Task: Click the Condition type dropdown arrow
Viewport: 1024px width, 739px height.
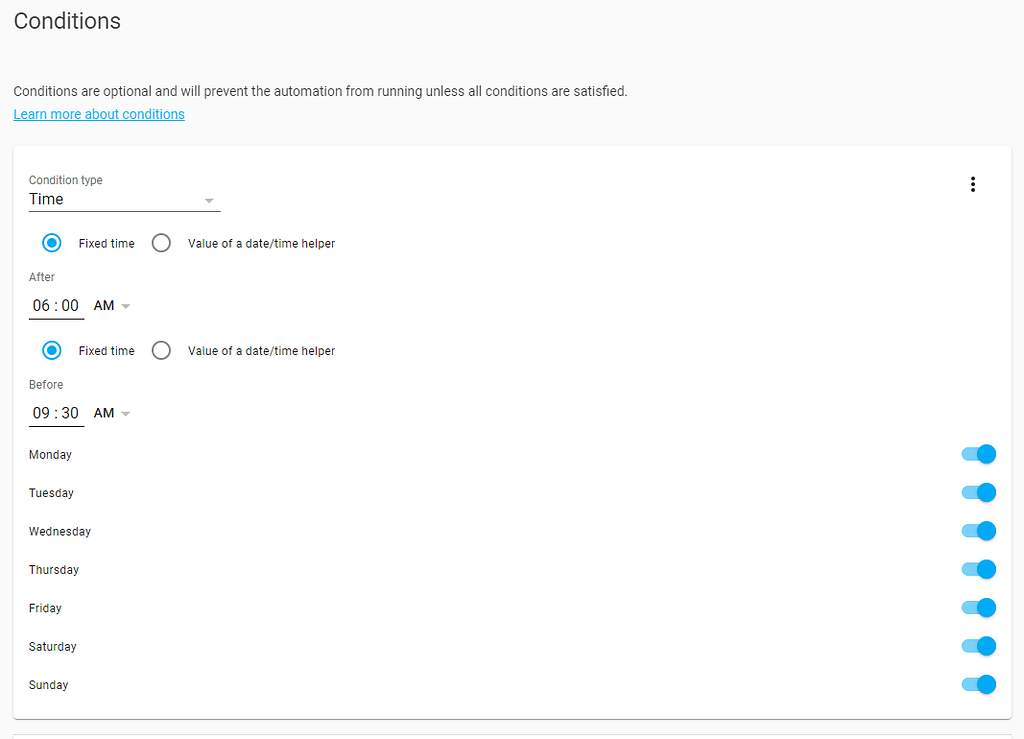Action: (x=209, y=200)
